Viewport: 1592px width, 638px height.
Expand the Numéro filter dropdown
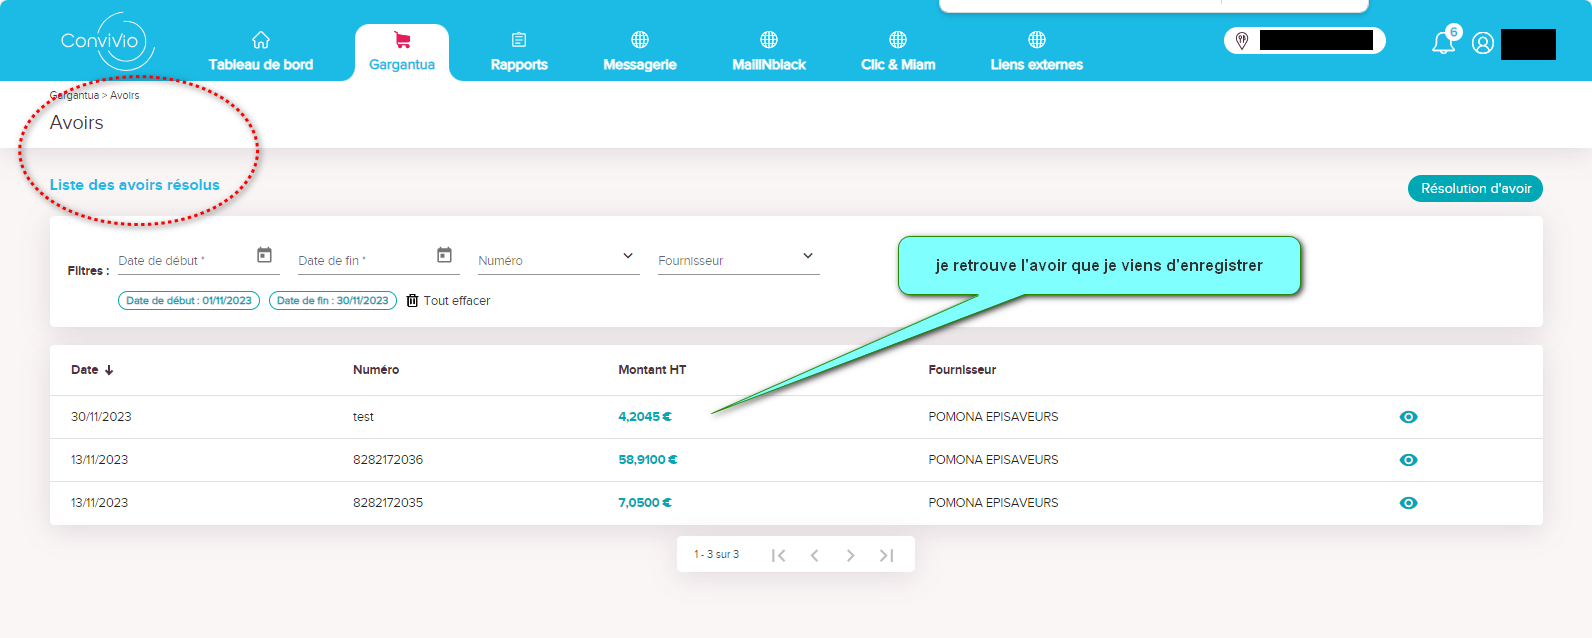tap(628, 256)
